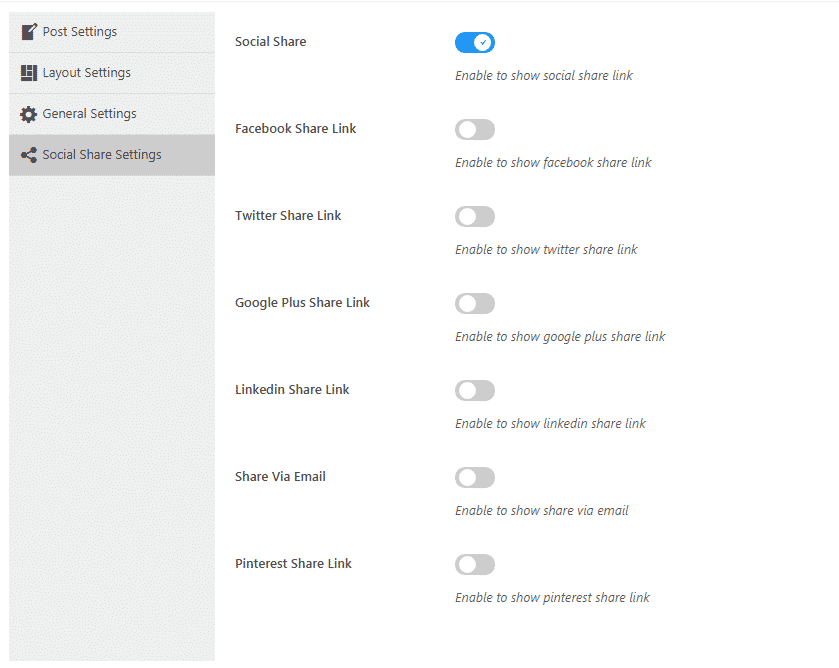Viewport: 839px width, 668px height.
Task: Switch on the Linkedin Share Link toggle
Action: 475,390
